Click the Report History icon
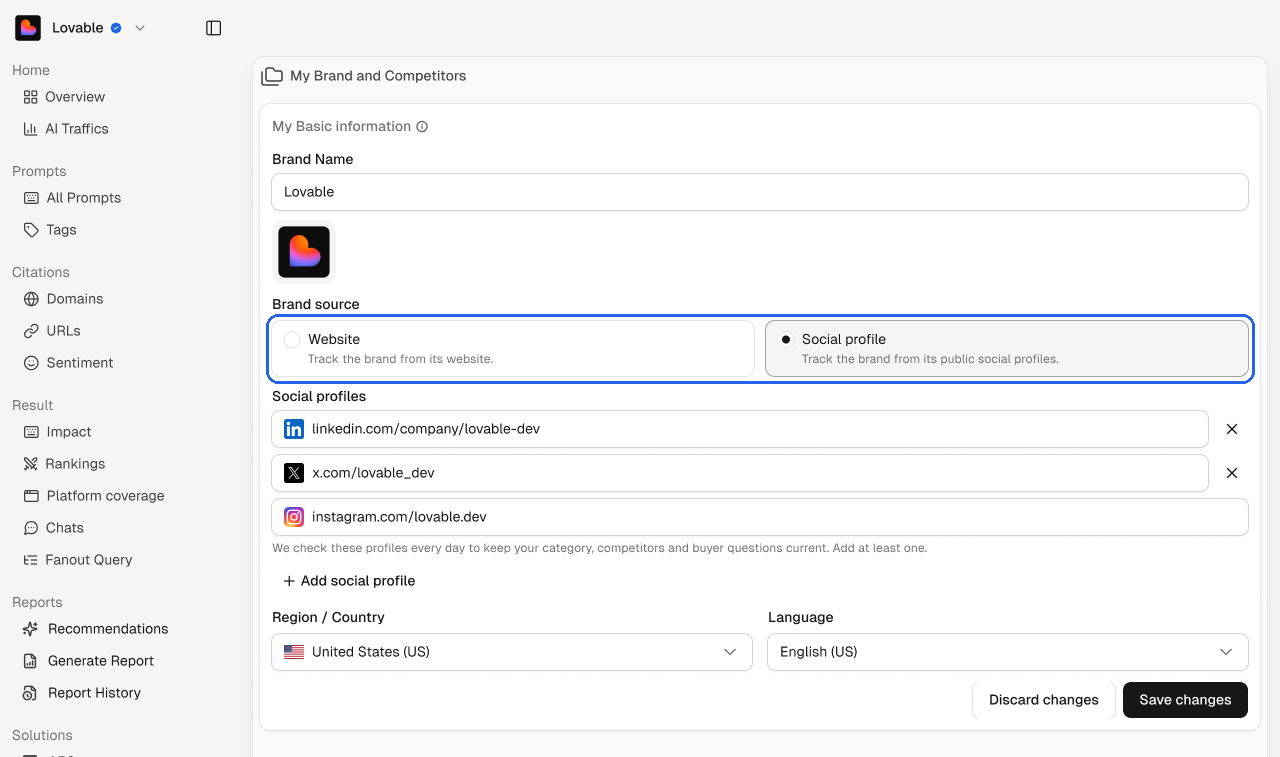The height and width of the screenshot is (757, 1280). click(30, 693)
